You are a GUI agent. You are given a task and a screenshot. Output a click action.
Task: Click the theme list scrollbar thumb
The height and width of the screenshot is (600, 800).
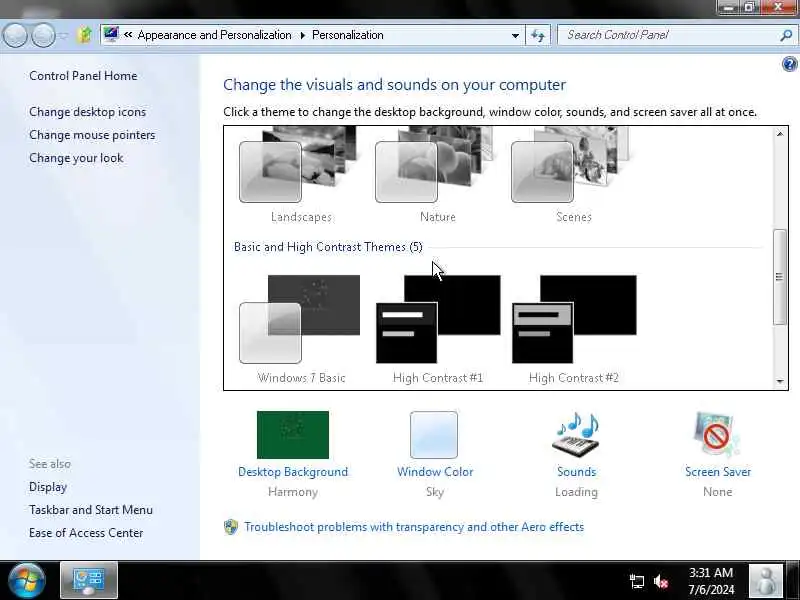[780, 277]
